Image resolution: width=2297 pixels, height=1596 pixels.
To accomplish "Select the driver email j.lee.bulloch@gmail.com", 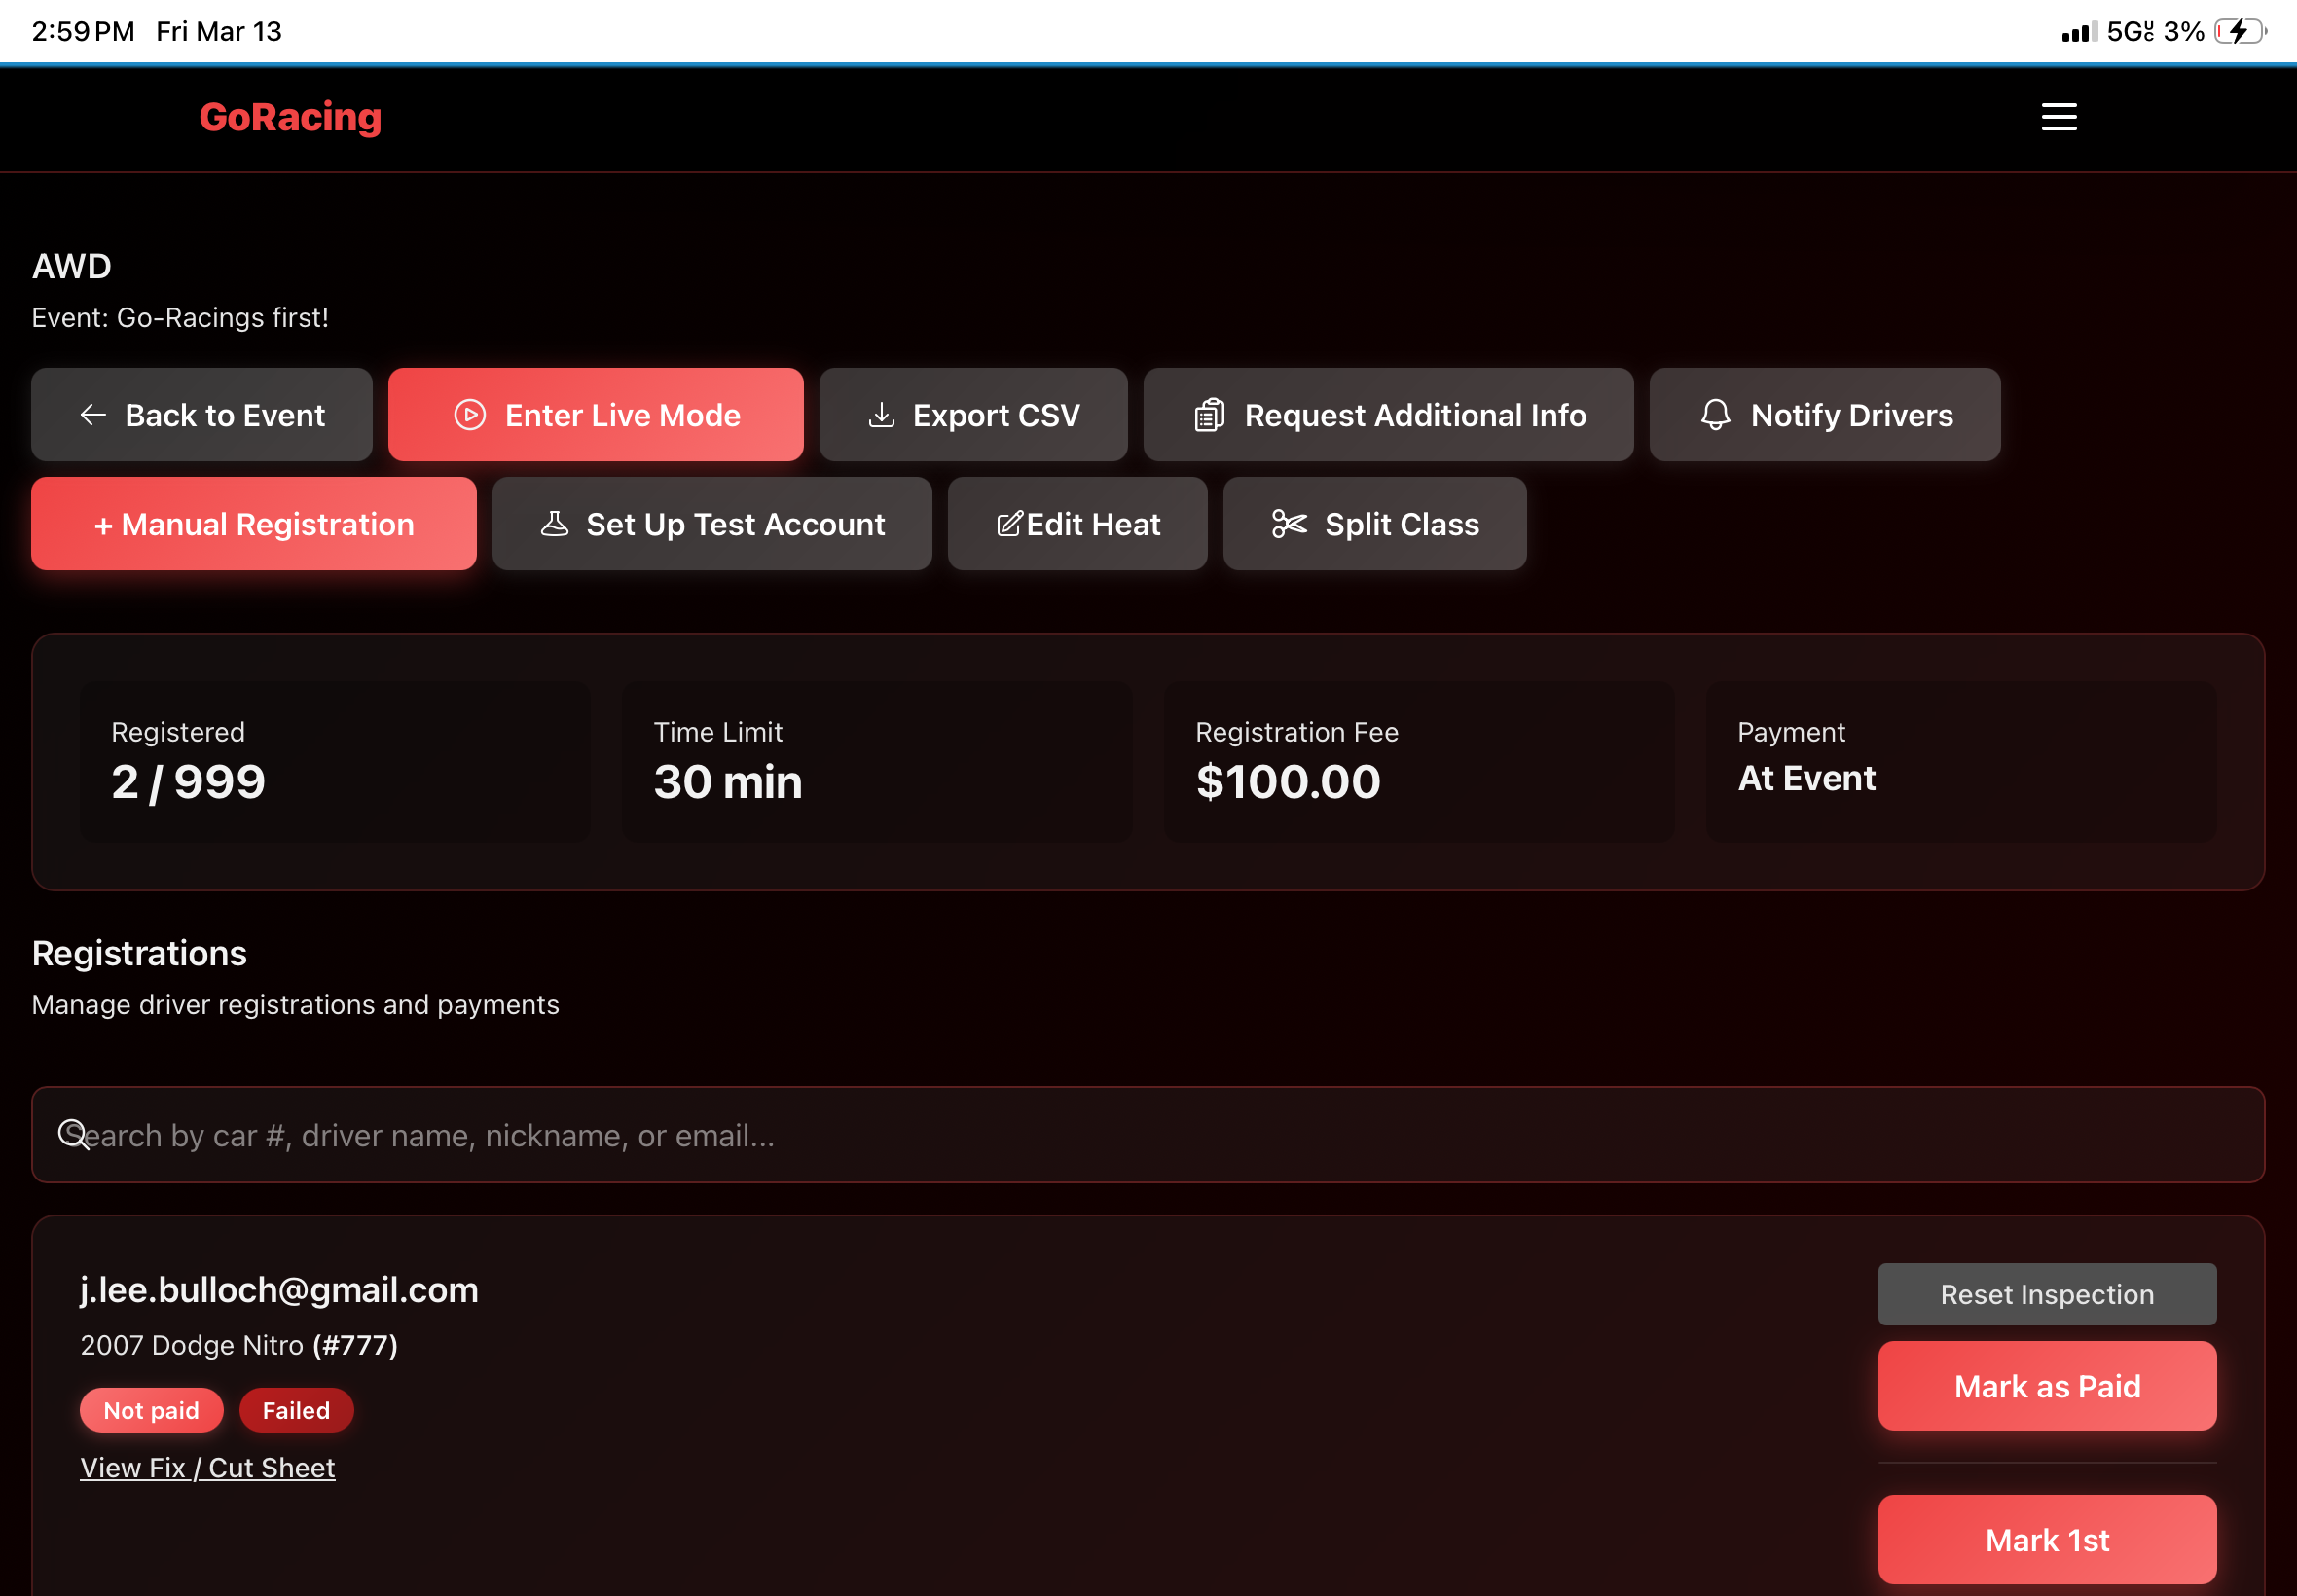I will [x=279, y=1289].
